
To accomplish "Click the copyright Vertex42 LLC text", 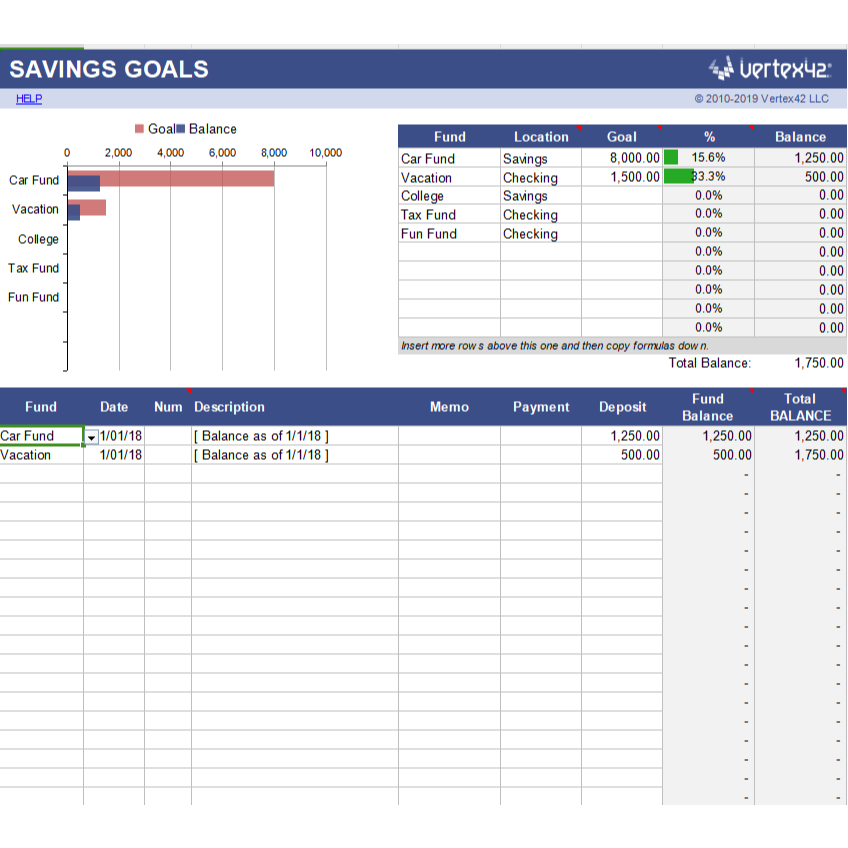I will click(761, 99).
